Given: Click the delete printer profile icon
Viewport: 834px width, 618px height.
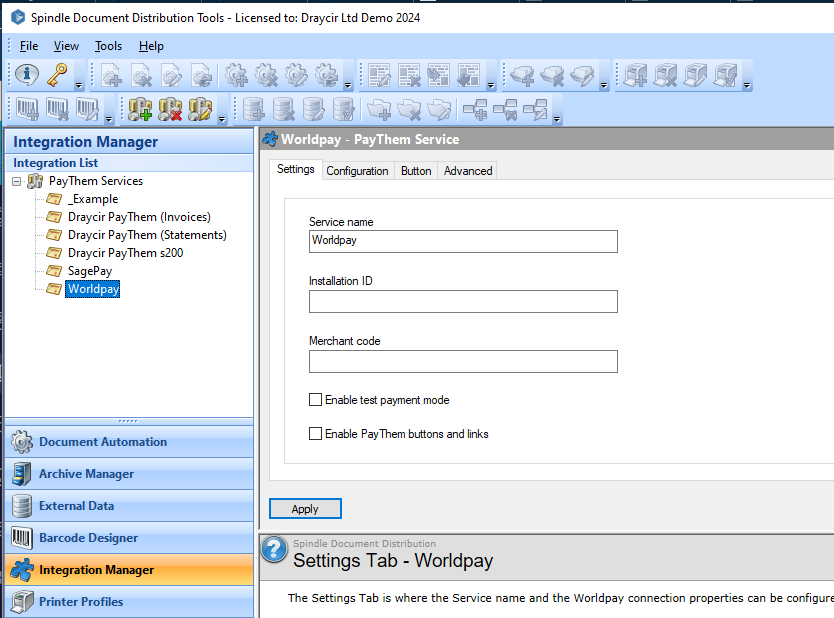Looking at the screenshot, I should tap(665, 76).
